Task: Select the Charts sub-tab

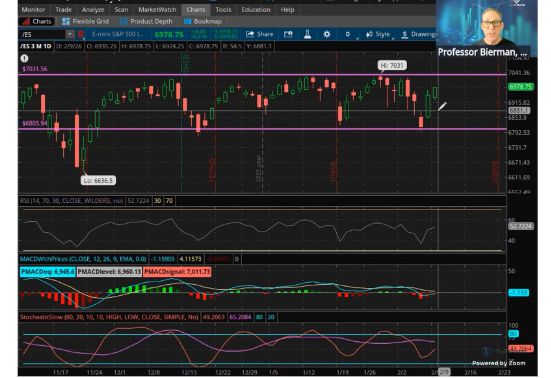Action: 37,21
